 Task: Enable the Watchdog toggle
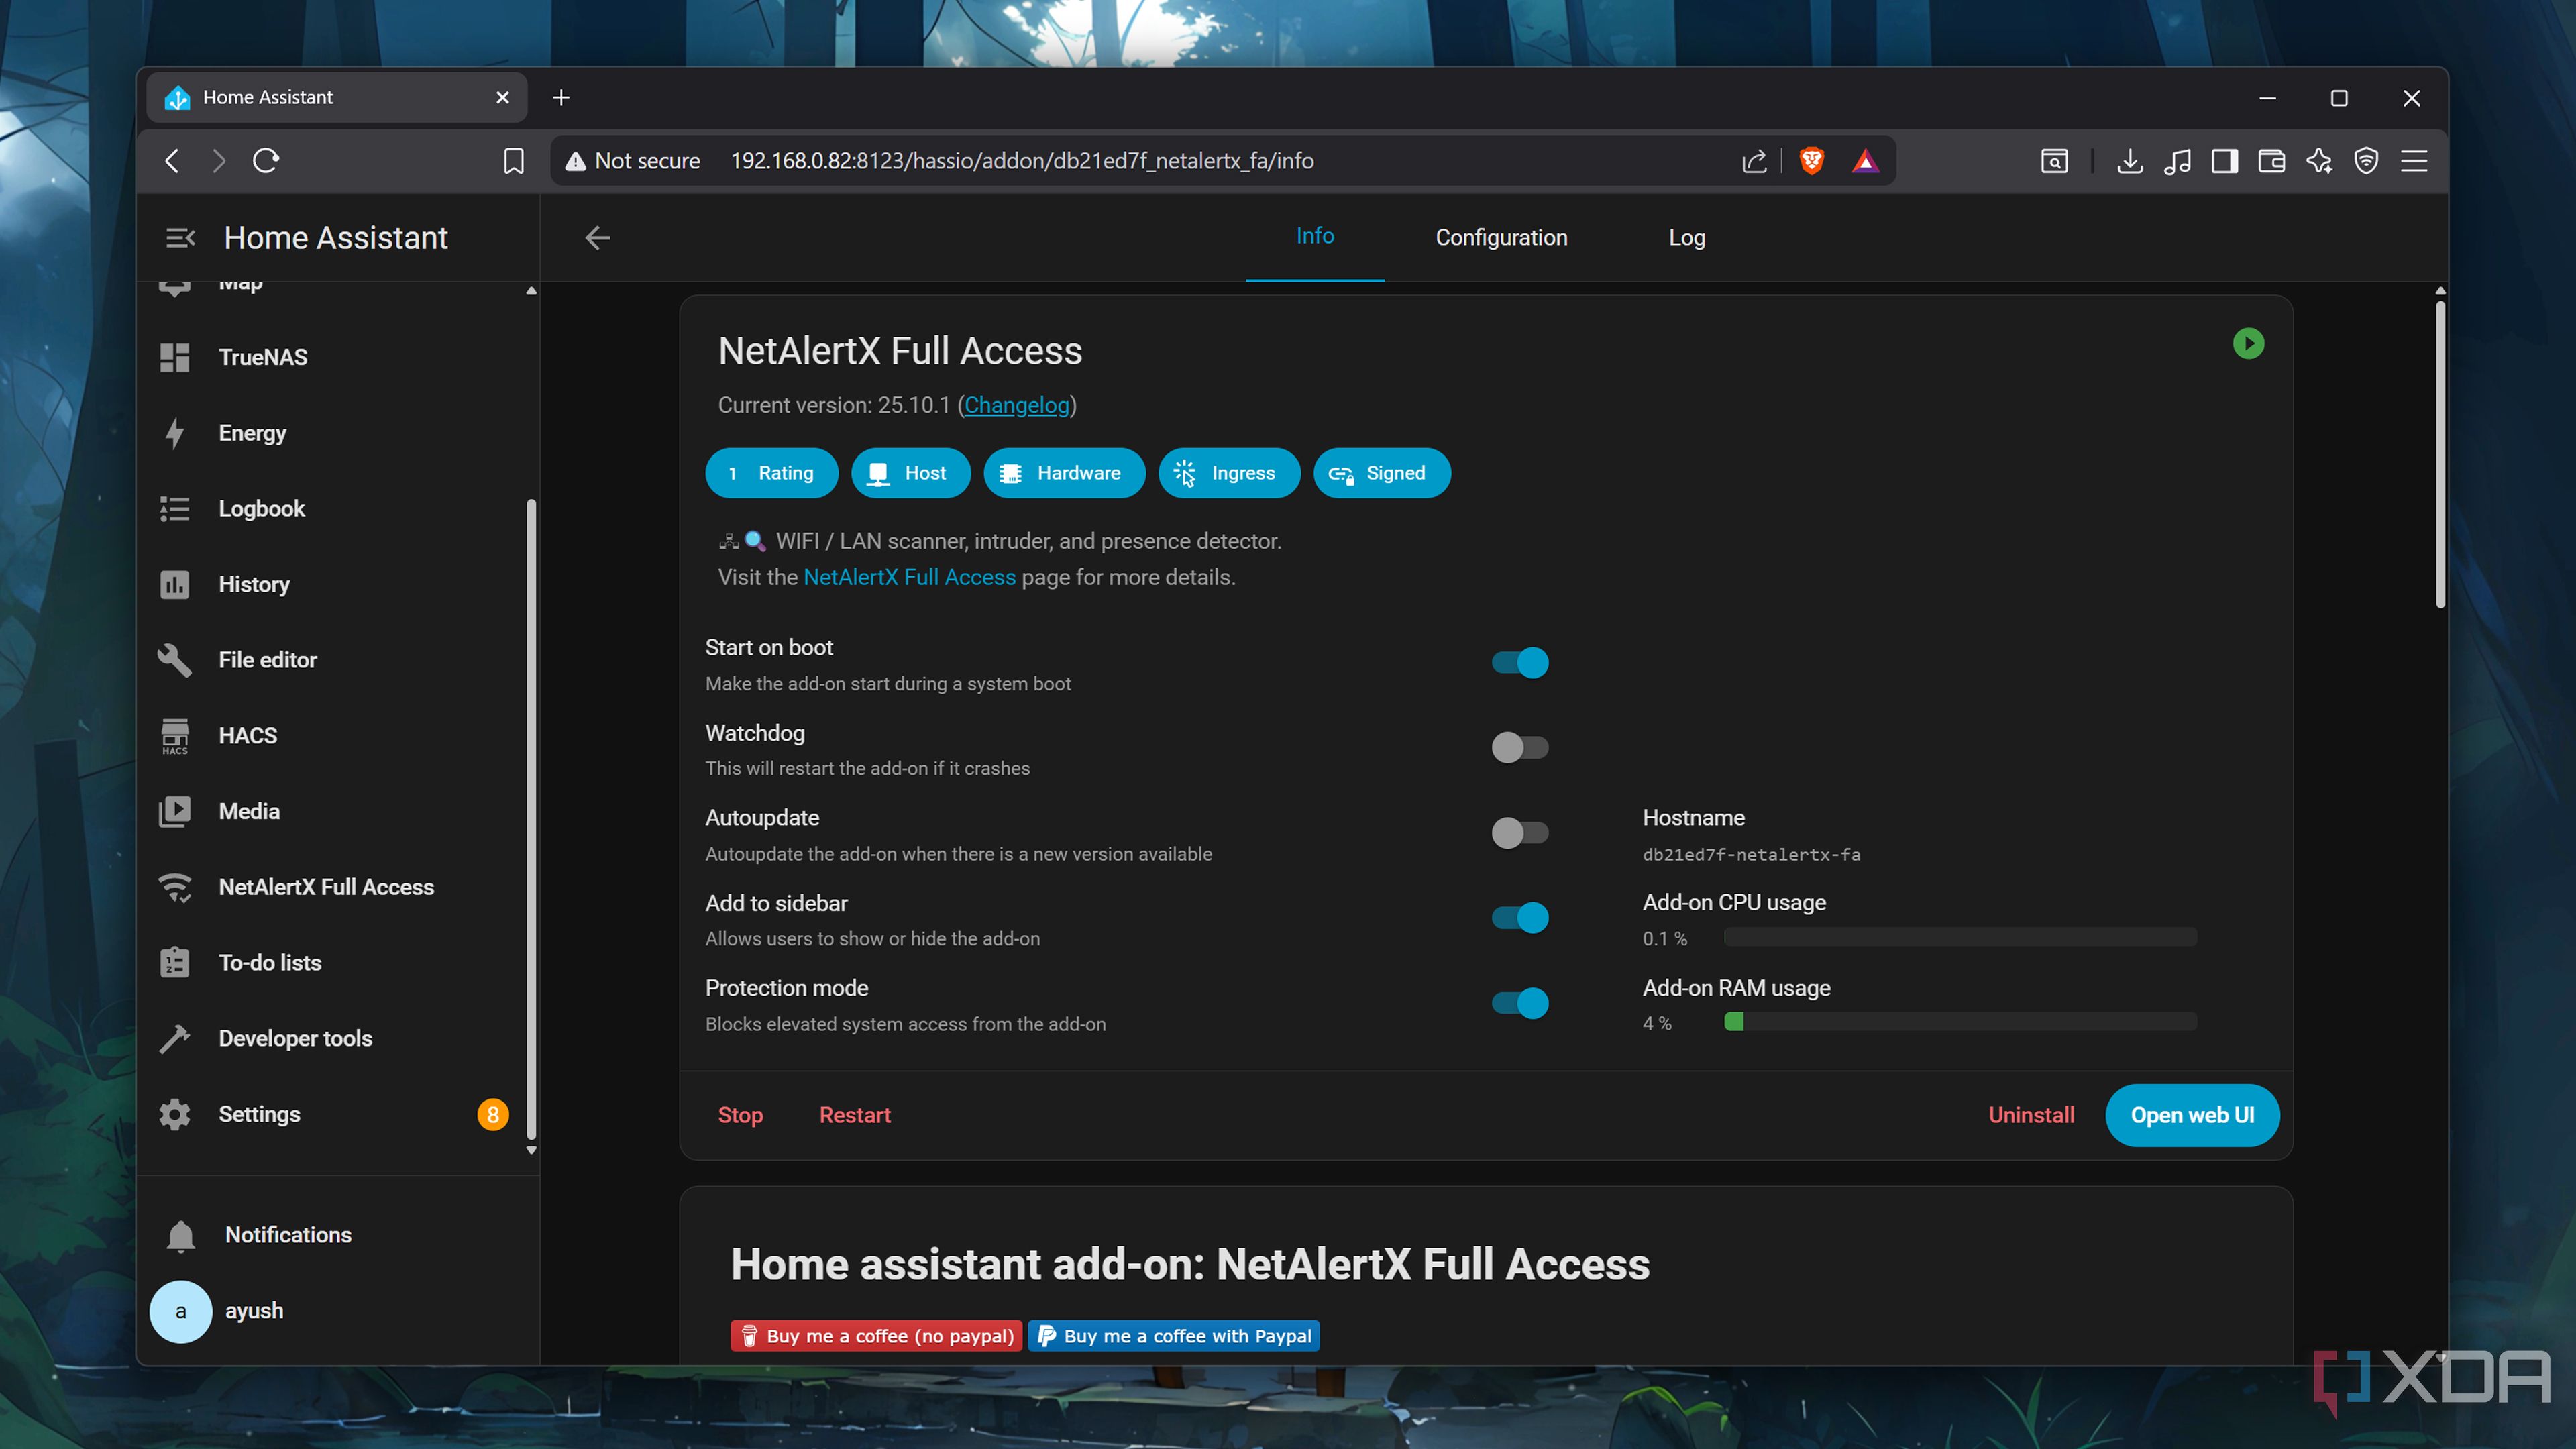pyautogui.click(x=1519, y=747)
